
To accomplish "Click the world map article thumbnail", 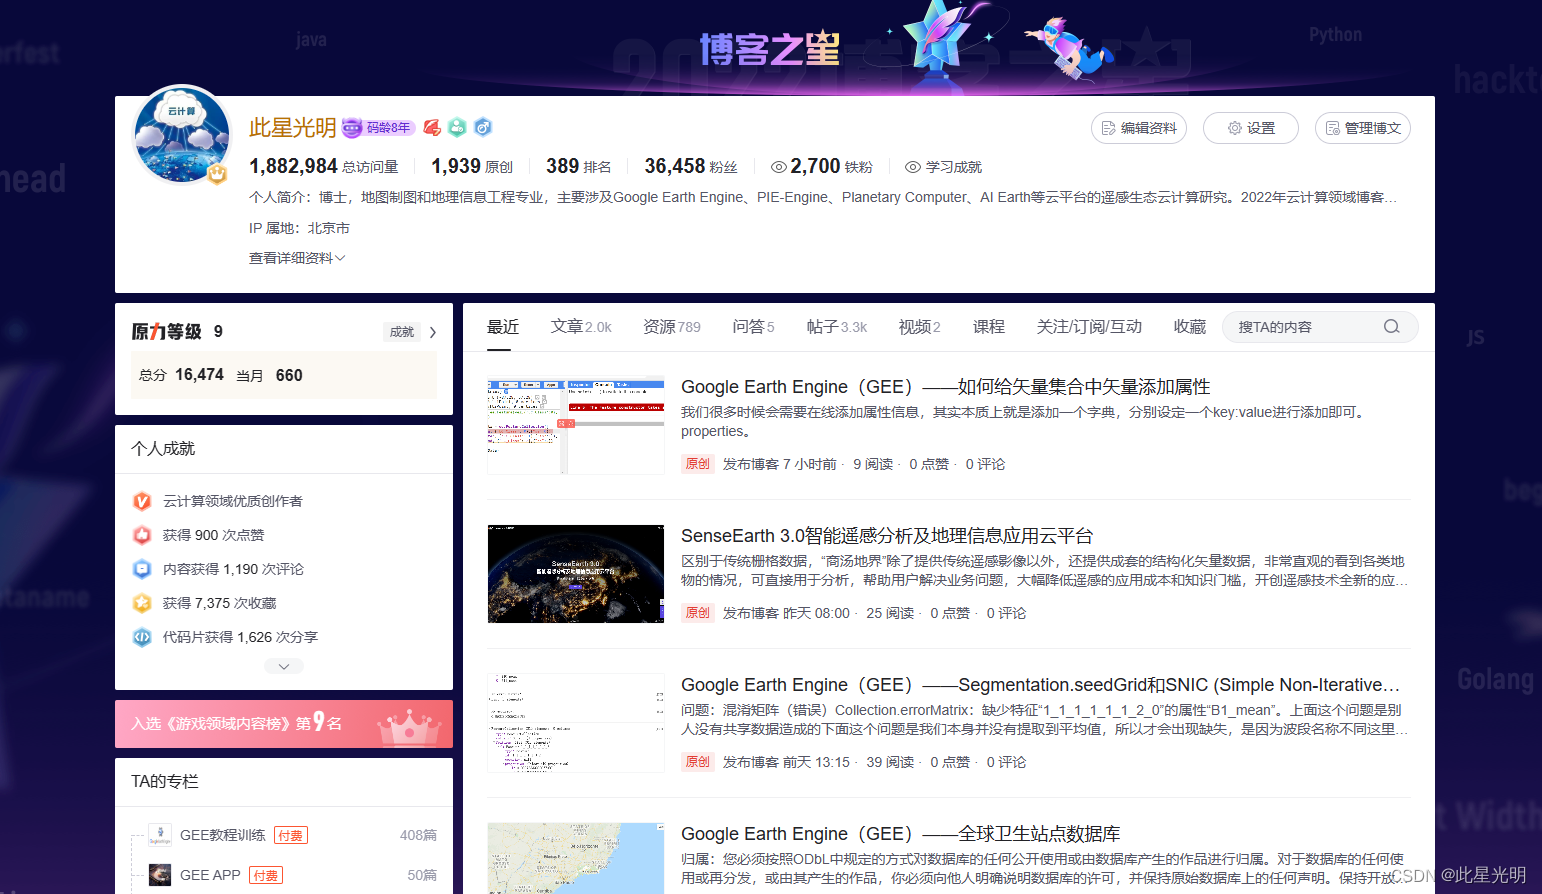I will pos(575,858).
